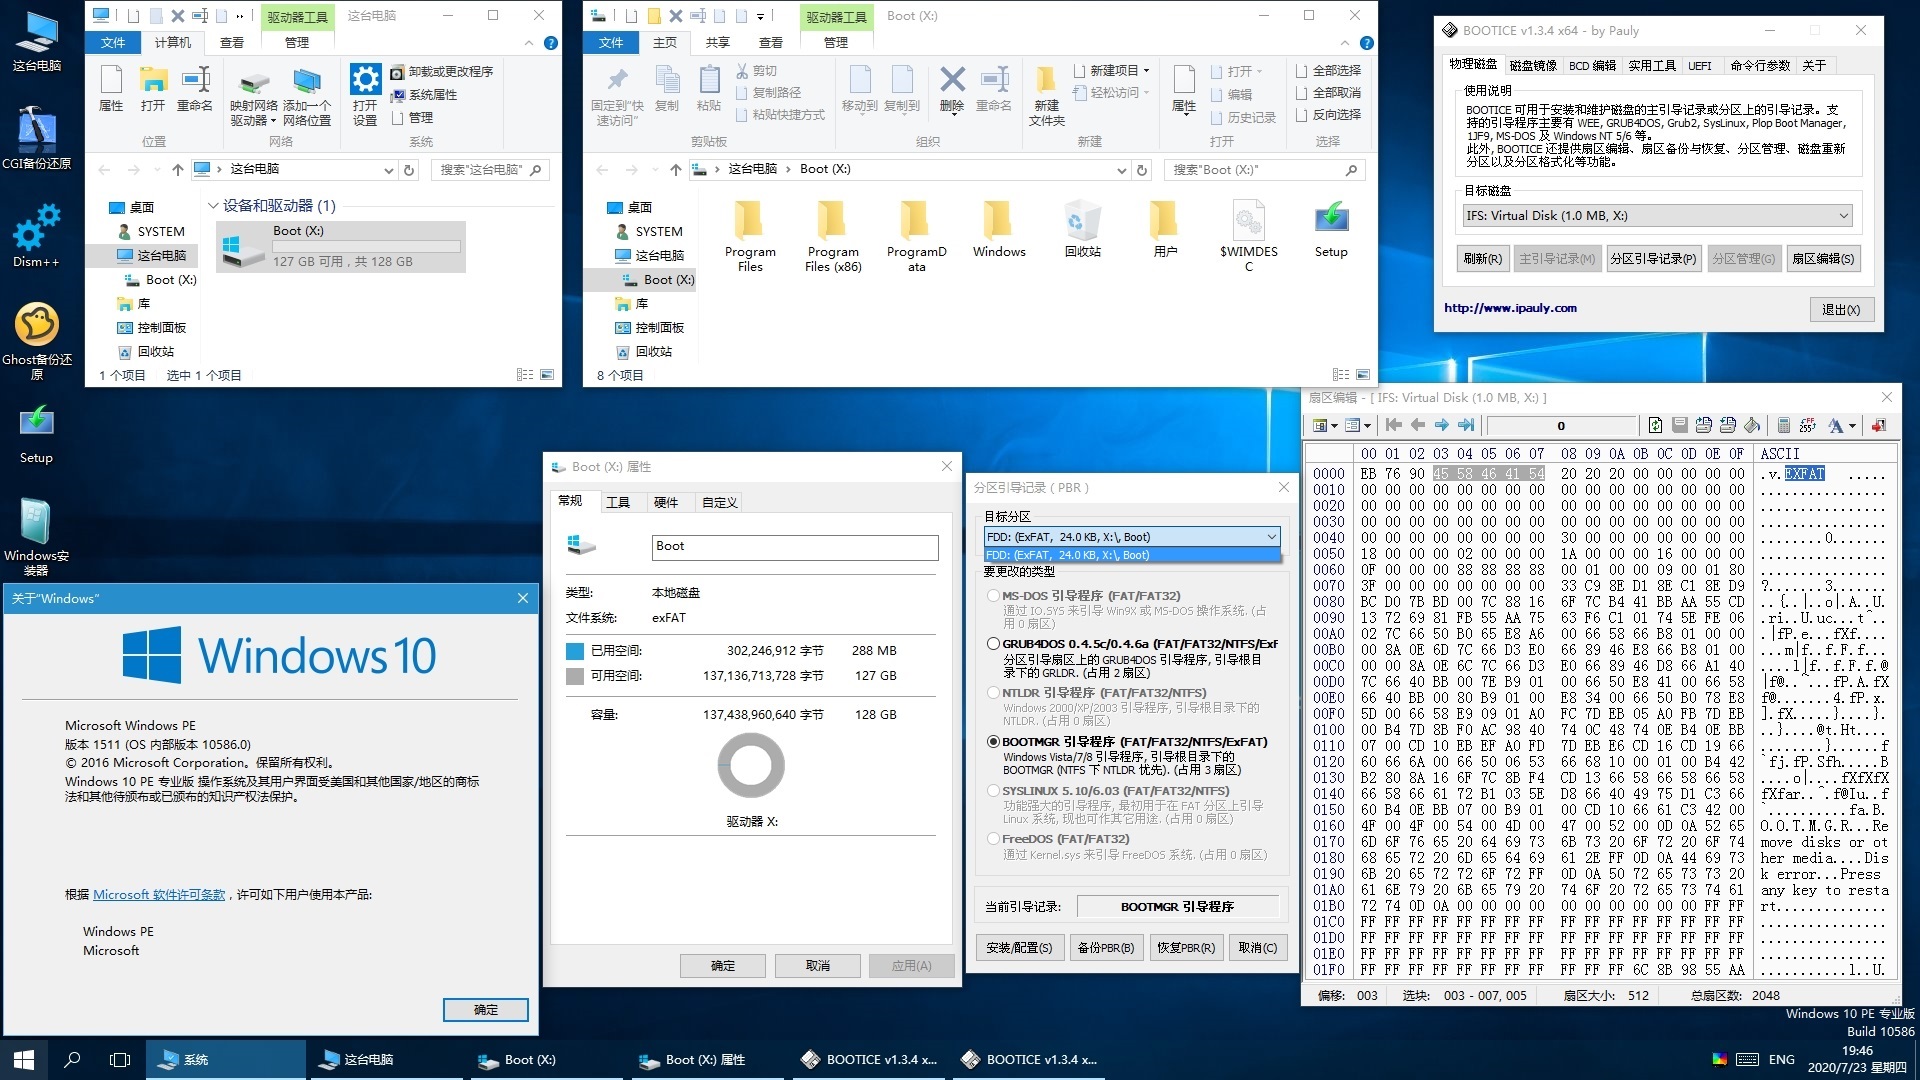Open the Program Files folder
Screen dimensions: 1920x1080
(x=750, y=236)
